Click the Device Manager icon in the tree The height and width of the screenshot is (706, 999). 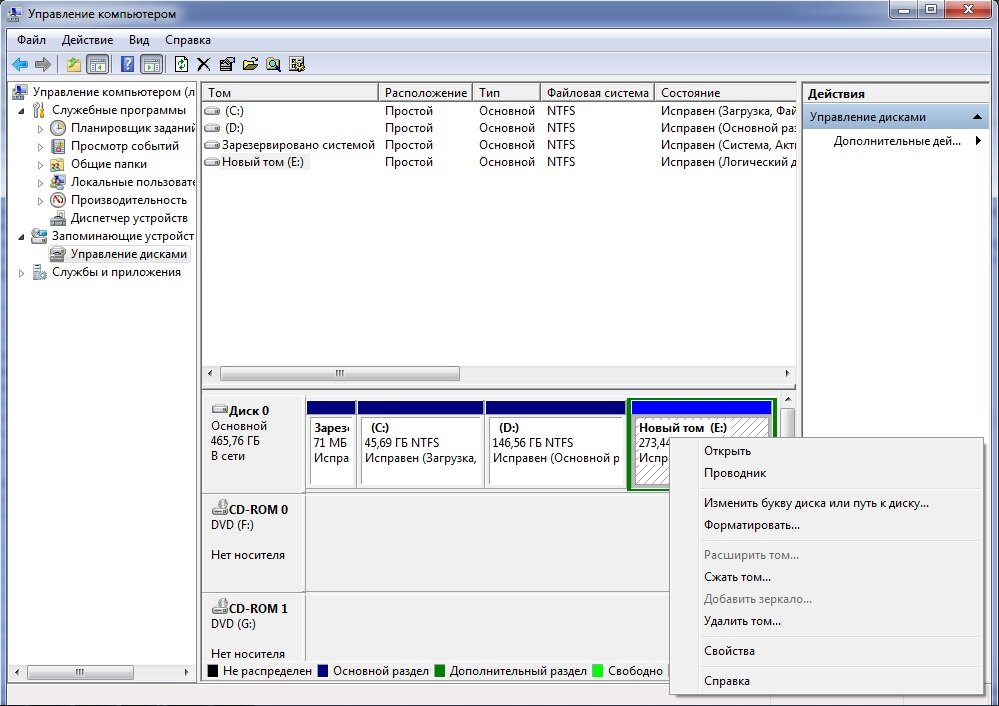pos(58,219)
